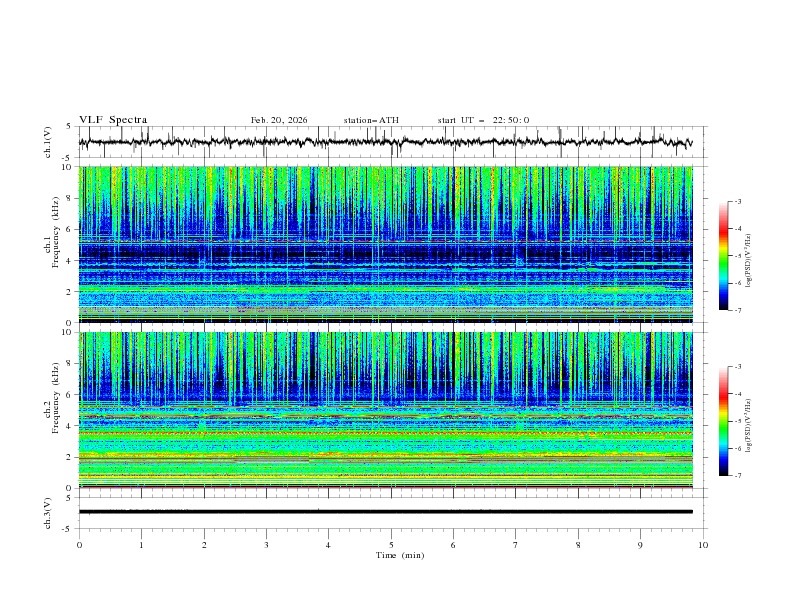This screenshot has width=792, height=612.
Task: Click the time axis tick label '9'
Action: click(640, 545)
